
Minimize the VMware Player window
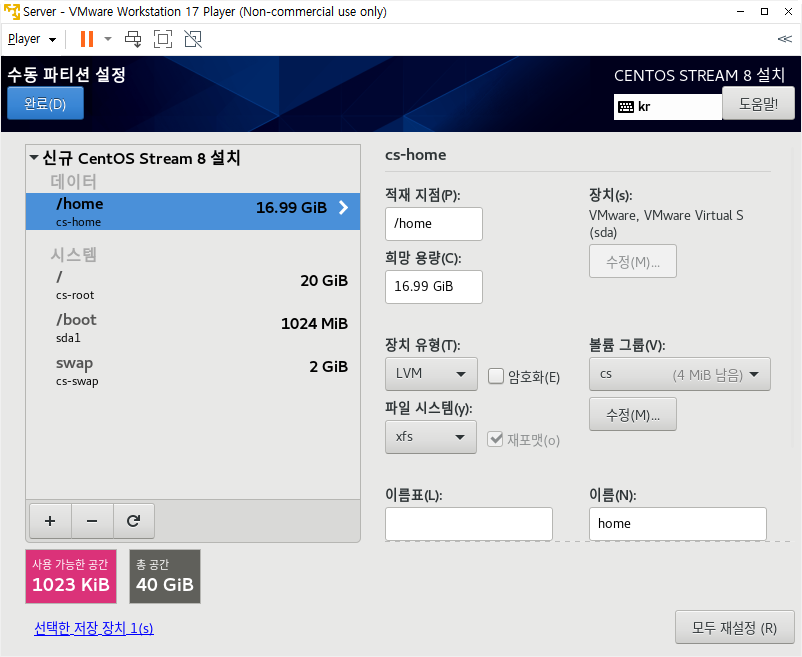pyautogui.click(x=740, y=11)
